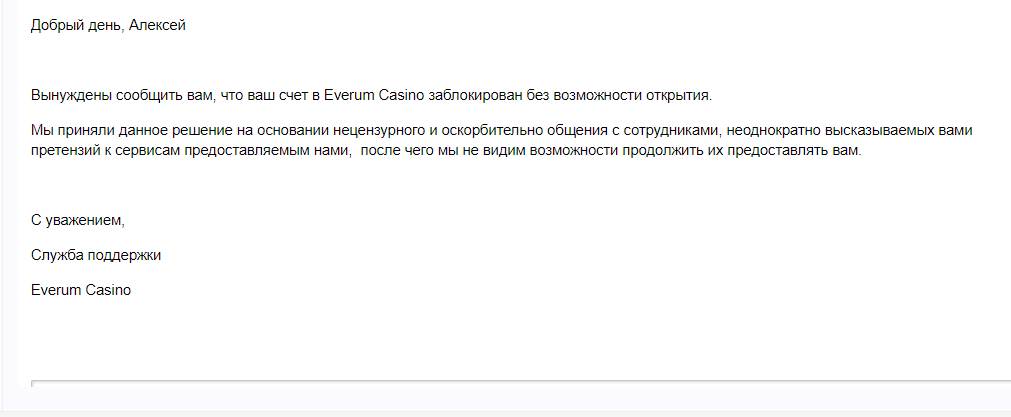Click the name 'Алексей' in the greeting

(x=157, y=26)
